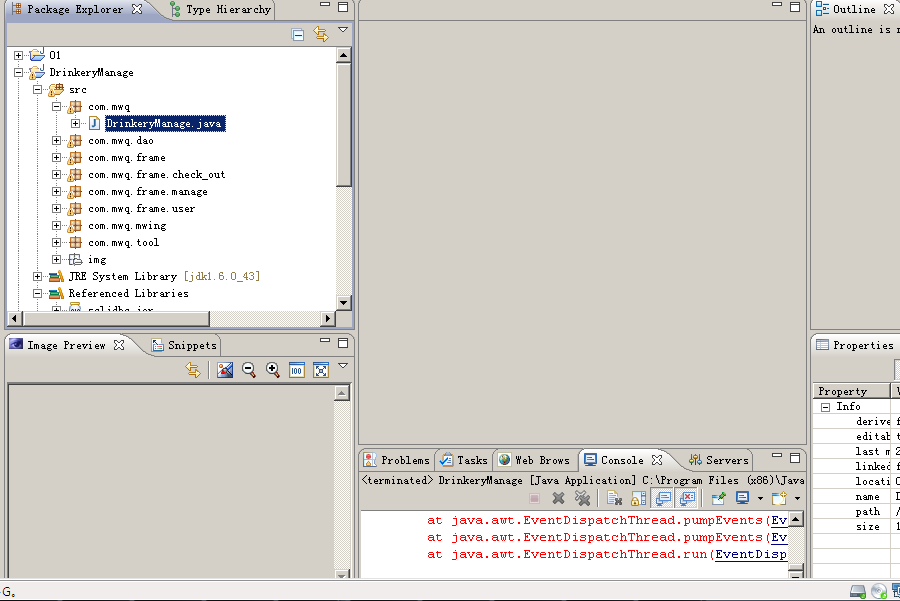Open the Image Preview view menu arrow
The width and height of the screenshot is (900, 601).
343,366
